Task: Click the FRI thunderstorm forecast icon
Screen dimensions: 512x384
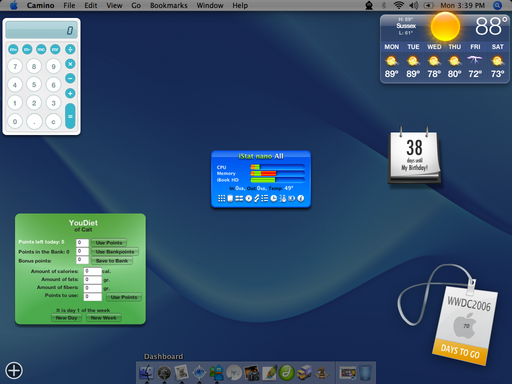Action: point(475,60)
